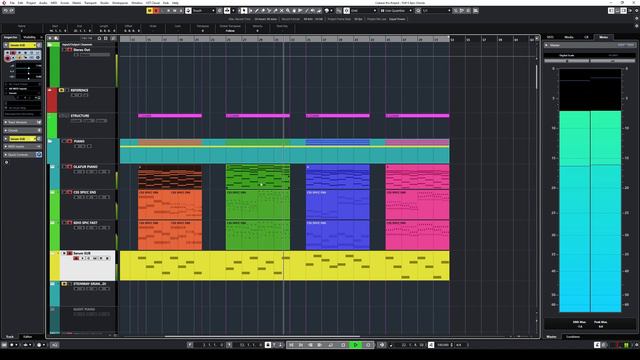Open the File menu

tap(12, 3)
